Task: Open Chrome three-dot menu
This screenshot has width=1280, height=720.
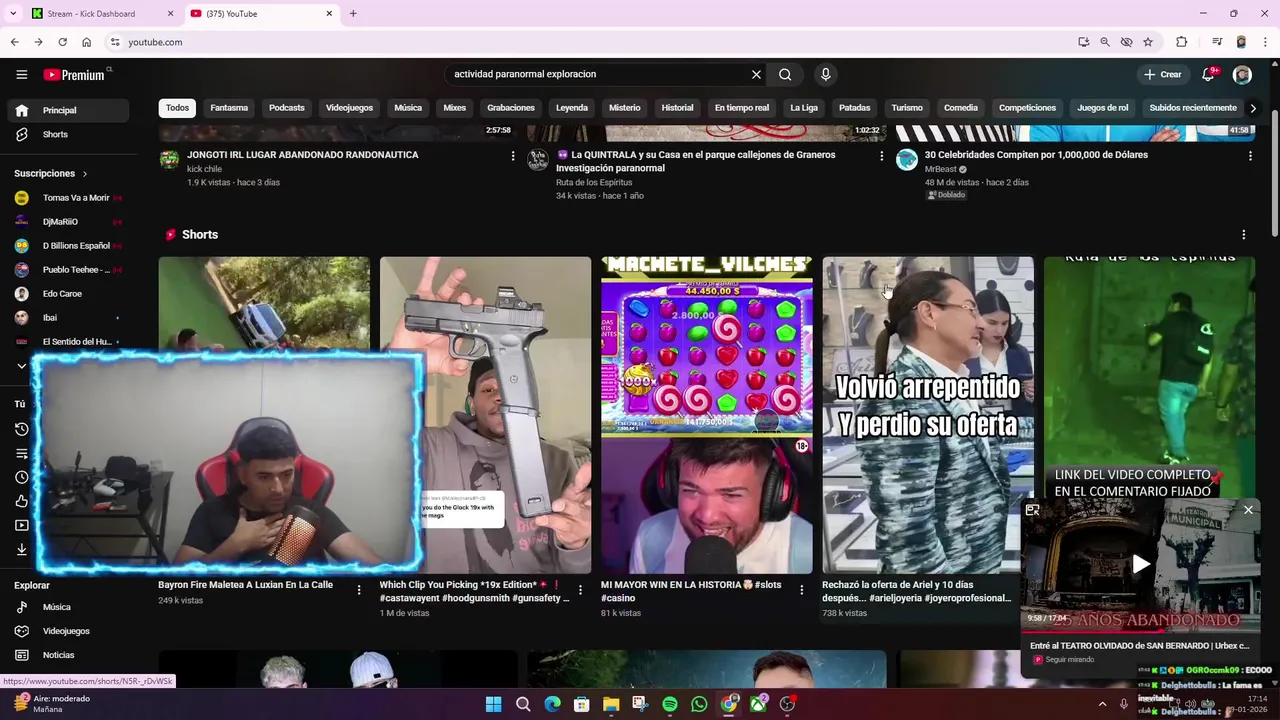Action: (1265, 42)
